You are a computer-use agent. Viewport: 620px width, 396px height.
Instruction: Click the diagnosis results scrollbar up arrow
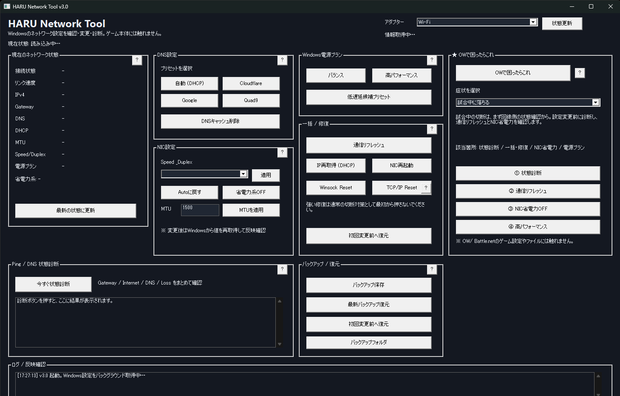click(x=280, y=301)
